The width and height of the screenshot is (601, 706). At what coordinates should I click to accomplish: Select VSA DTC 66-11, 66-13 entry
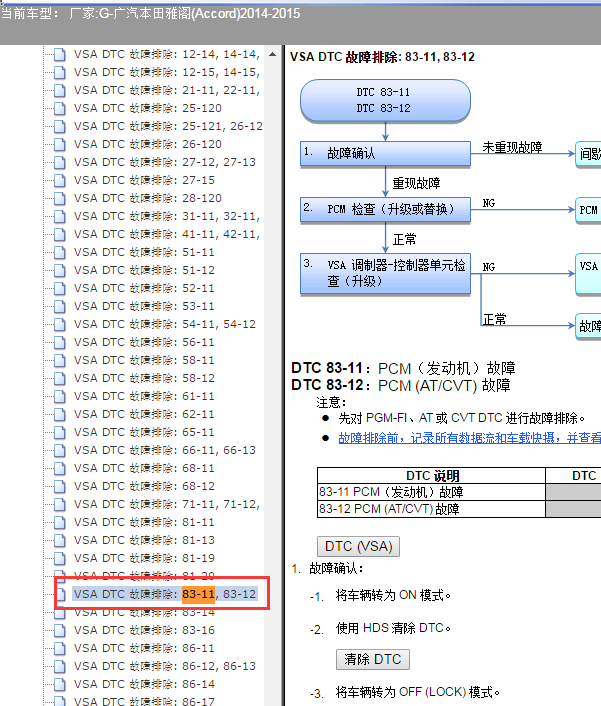coord(165,450)
